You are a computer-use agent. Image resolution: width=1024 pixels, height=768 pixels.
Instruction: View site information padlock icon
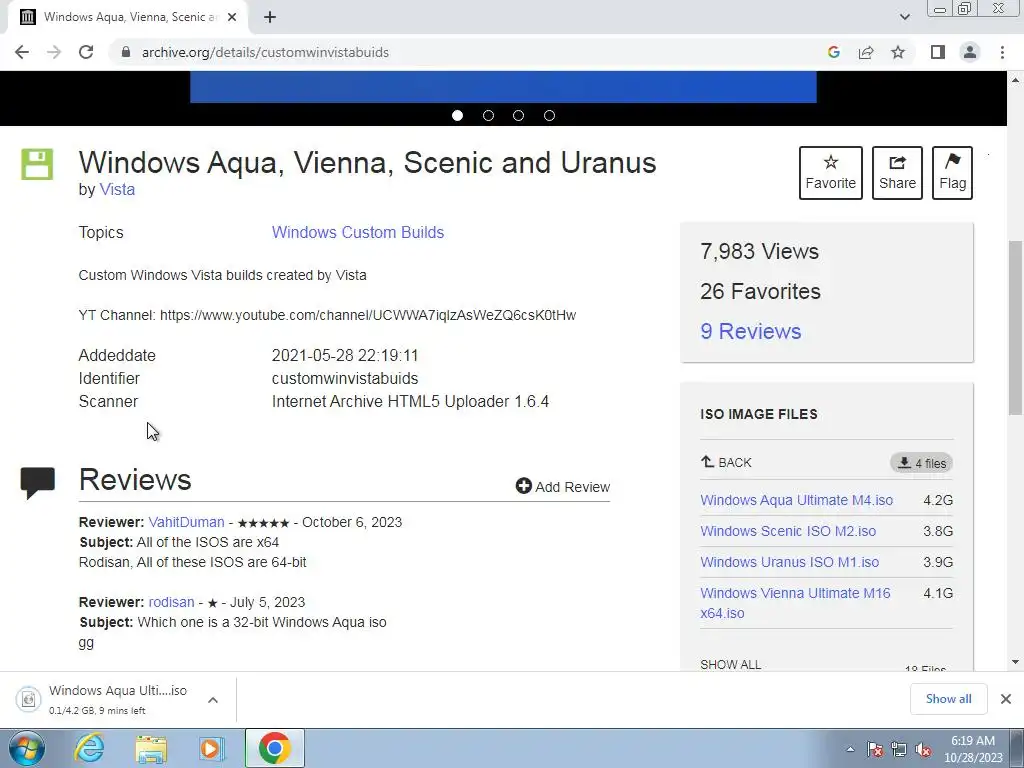(126, 52)
